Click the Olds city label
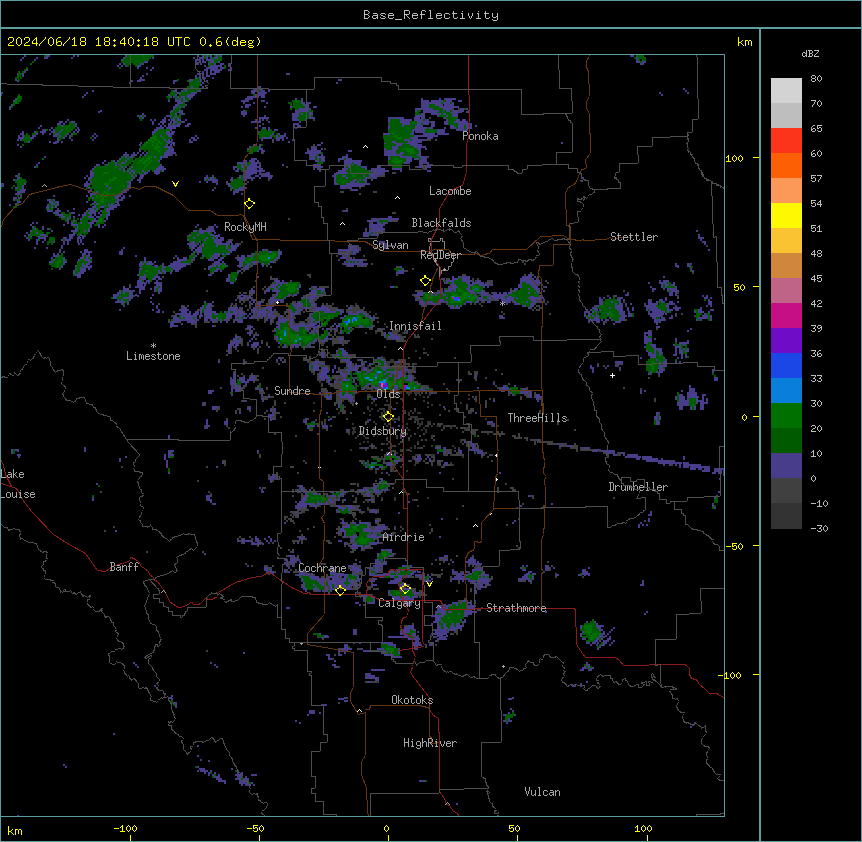The width and height of the screenshot is (862, 842). (388, 394)
